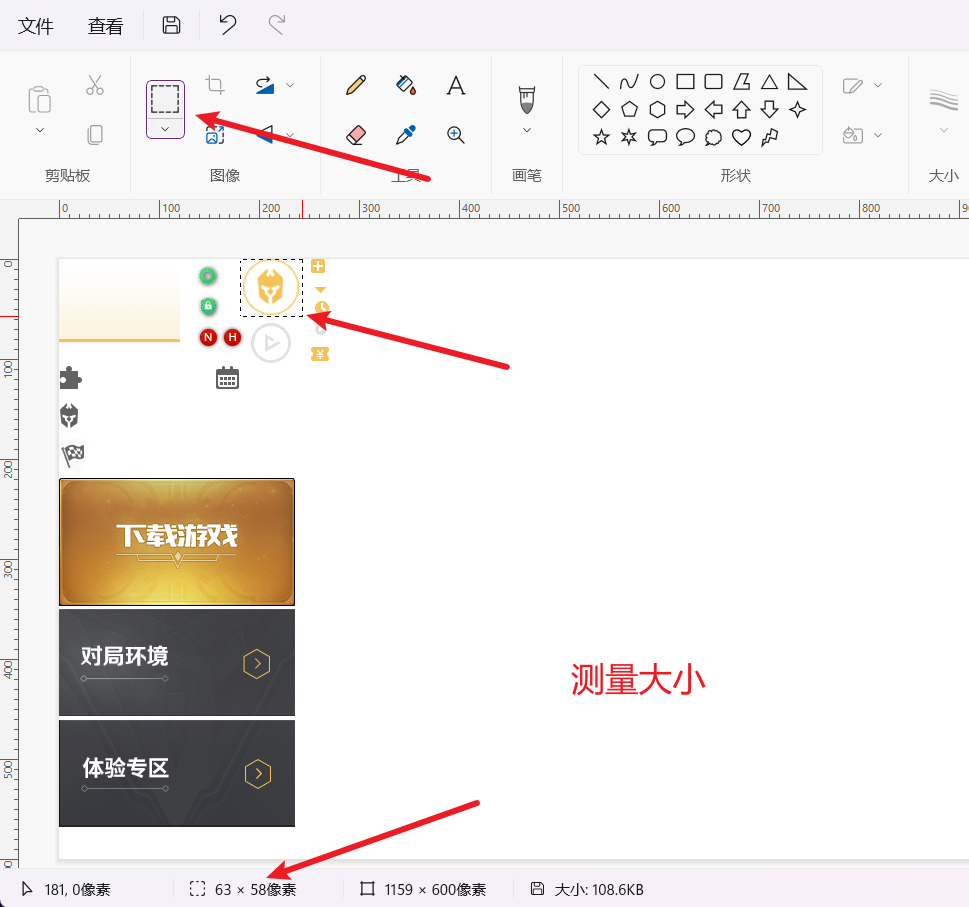Screen dimensions: 969x907
Task: Choose the right arrow shape
Action: click(685, 110)
